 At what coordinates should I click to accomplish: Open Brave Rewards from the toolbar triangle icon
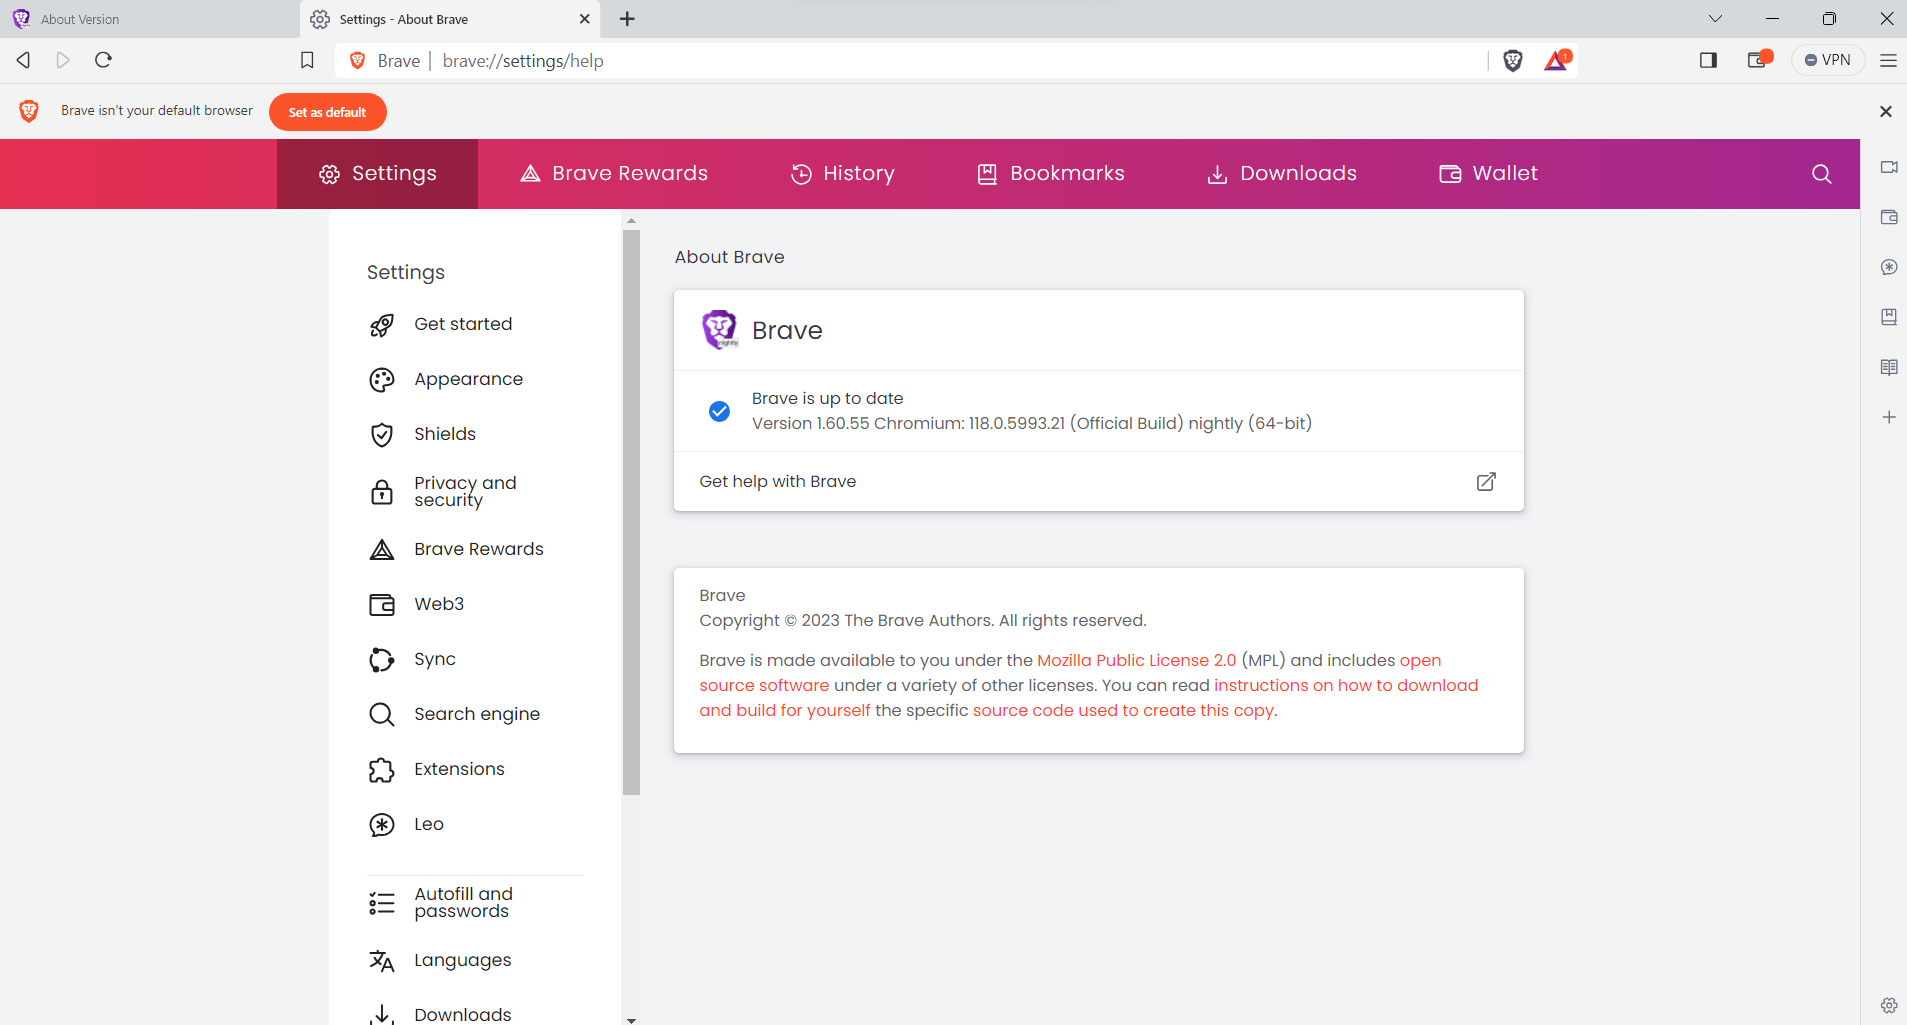(x=1555, y=60)
